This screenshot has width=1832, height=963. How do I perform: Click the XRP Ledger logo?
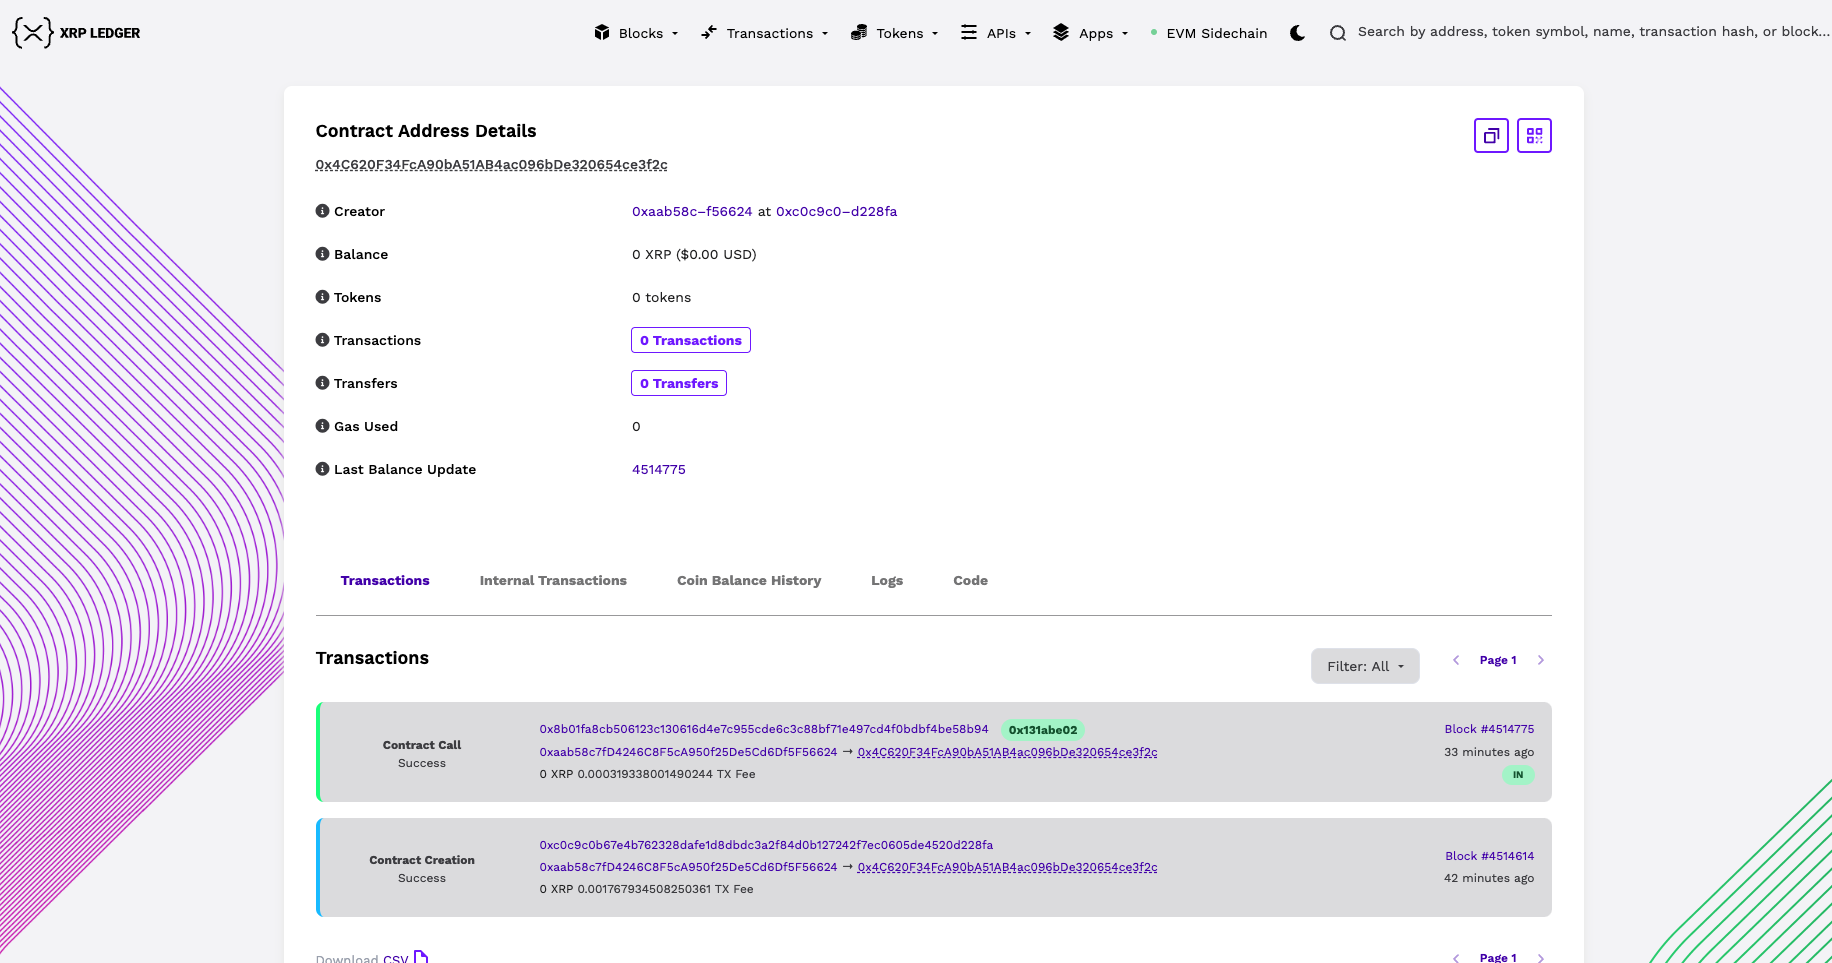point(76,33)
